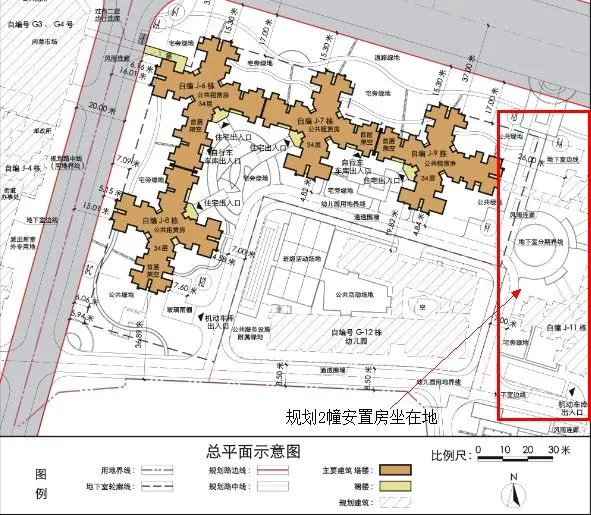Click the 34.89 米 dimension

pyautogui.click(x=140, y=334)
